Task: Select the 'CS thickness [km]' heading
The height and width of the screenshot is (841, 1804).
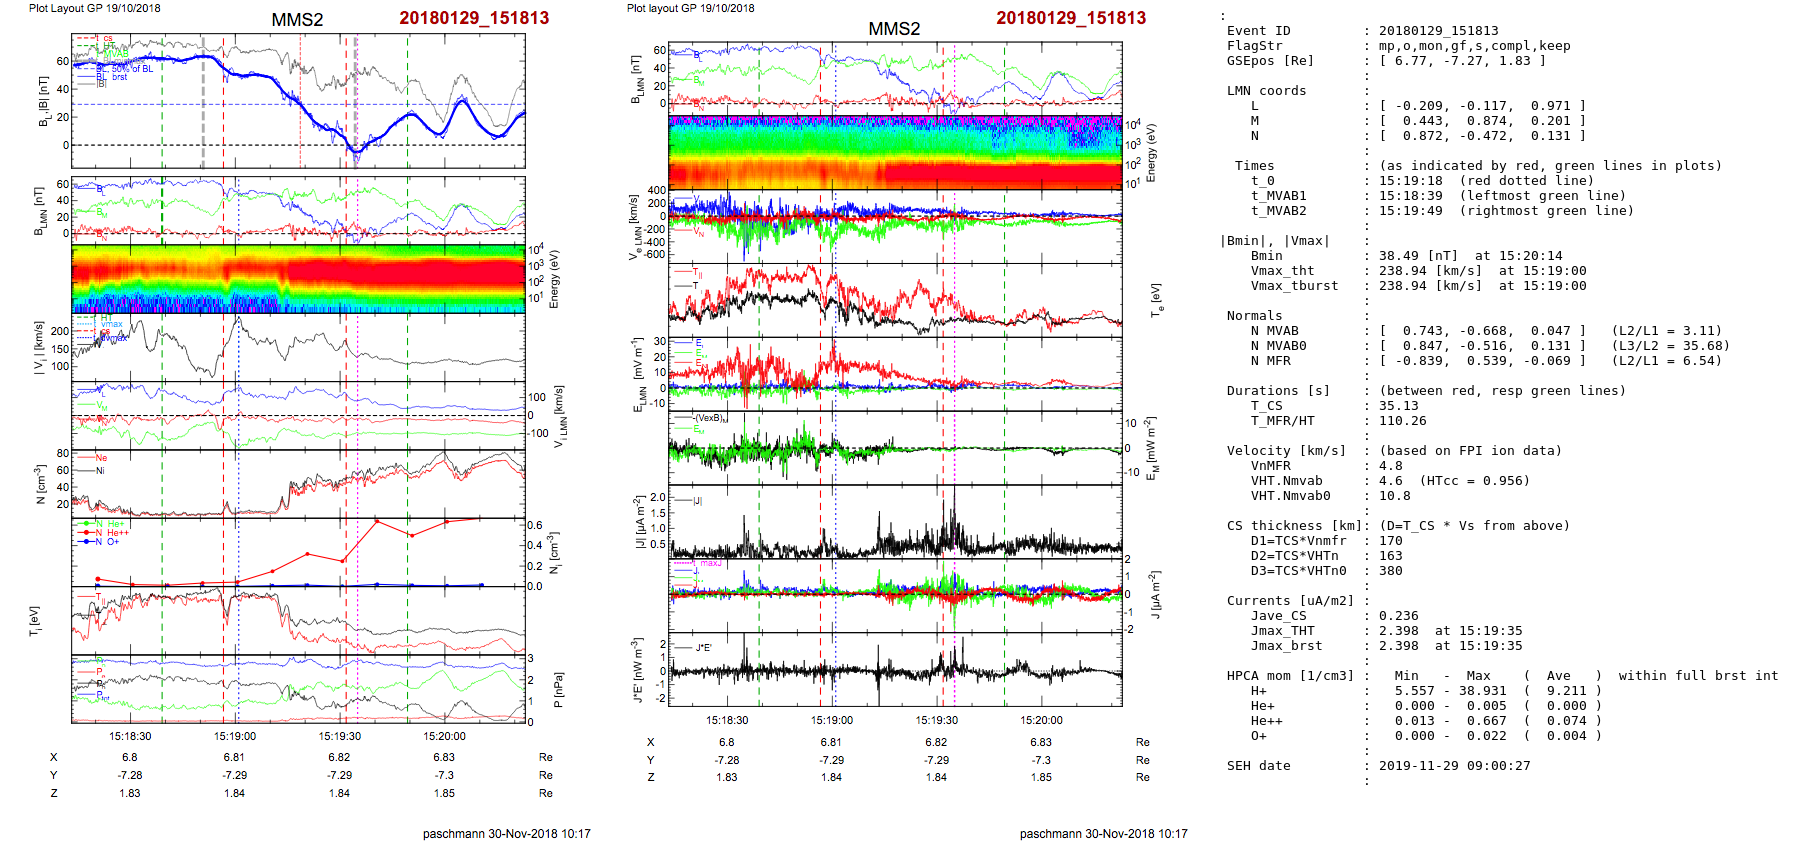Action: 1295,526
